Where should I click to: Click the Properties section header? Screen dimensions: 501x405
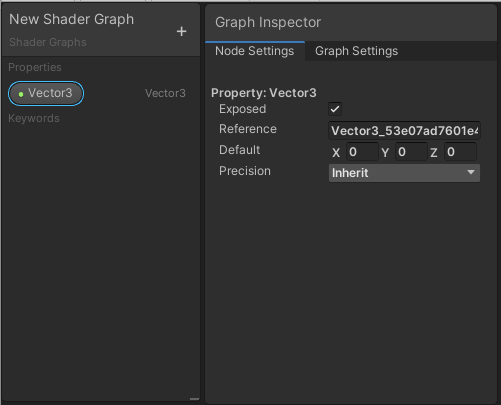coord(35,67)
